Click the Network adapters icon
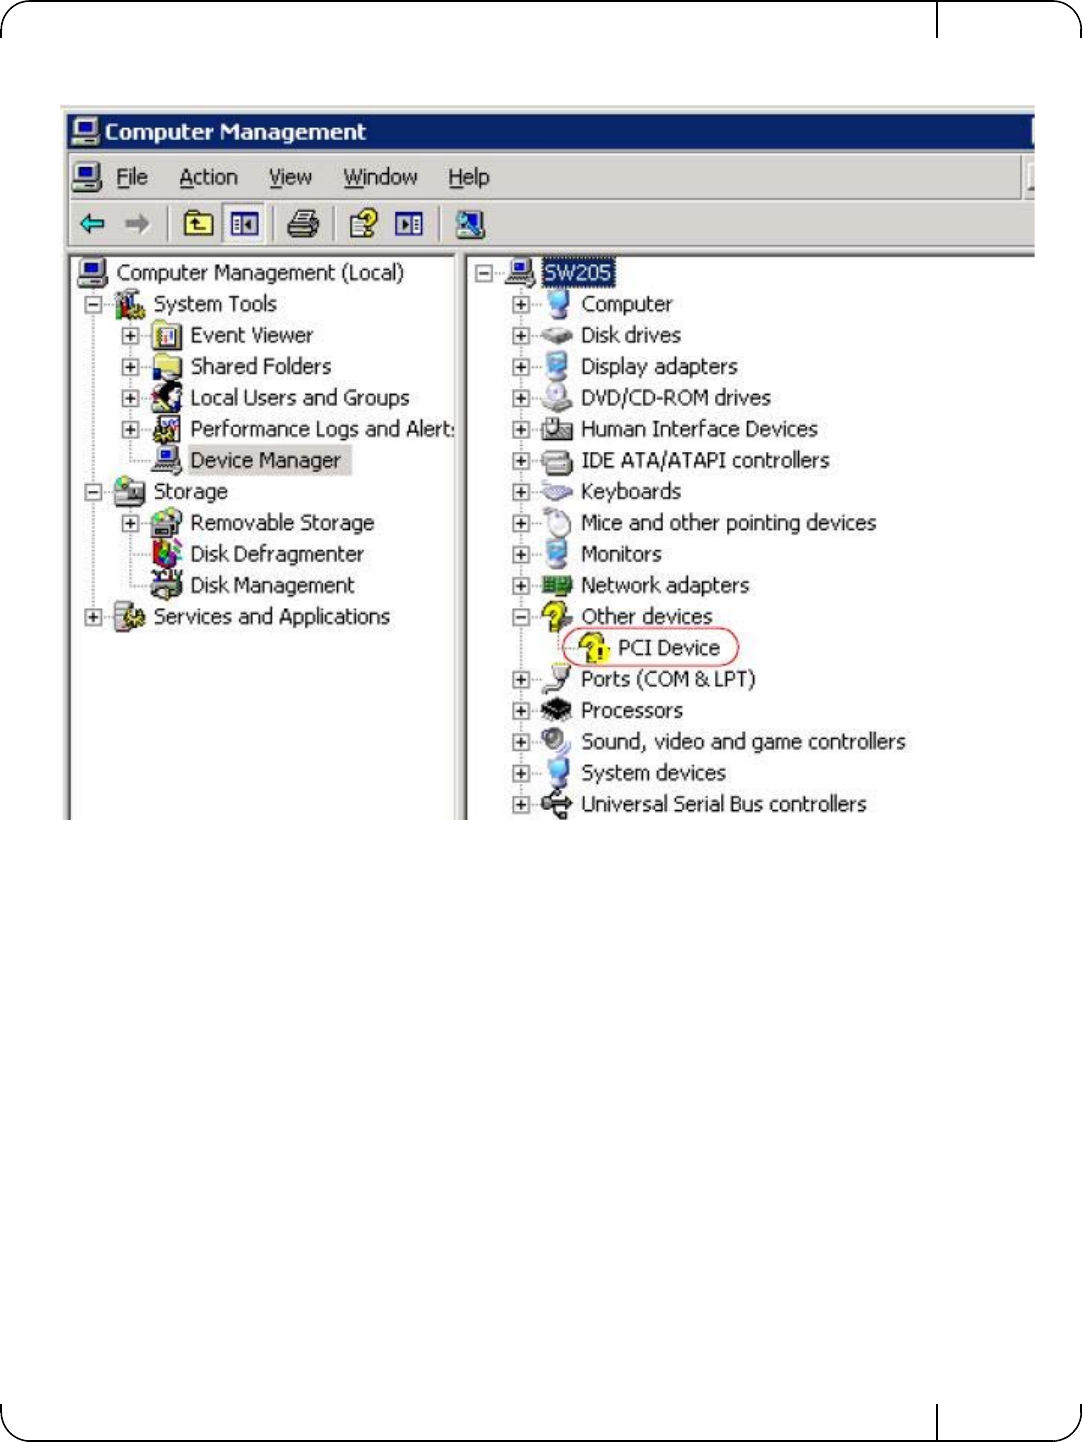 click(x=556, y=585)
